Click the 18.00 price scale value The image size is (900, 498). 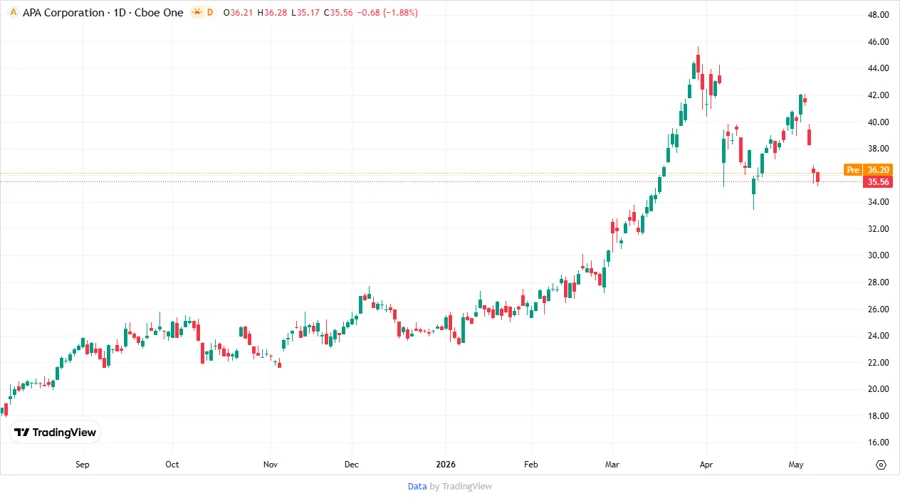click(878, 415)
